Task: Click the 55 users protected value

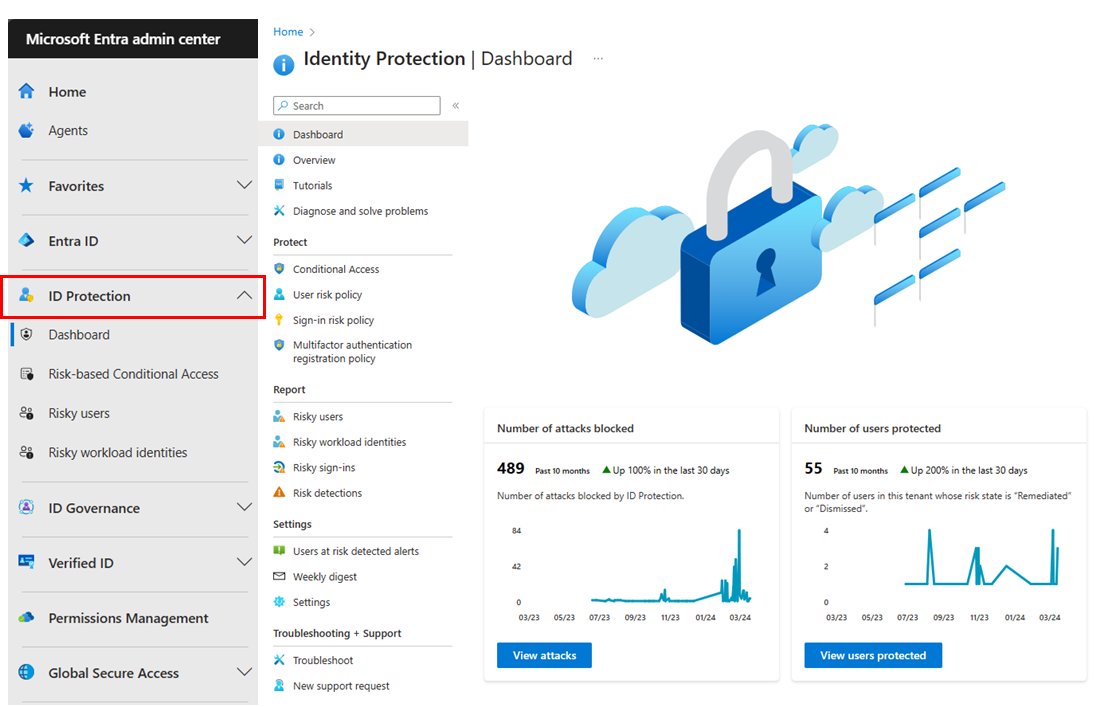Action: [813, 468]
